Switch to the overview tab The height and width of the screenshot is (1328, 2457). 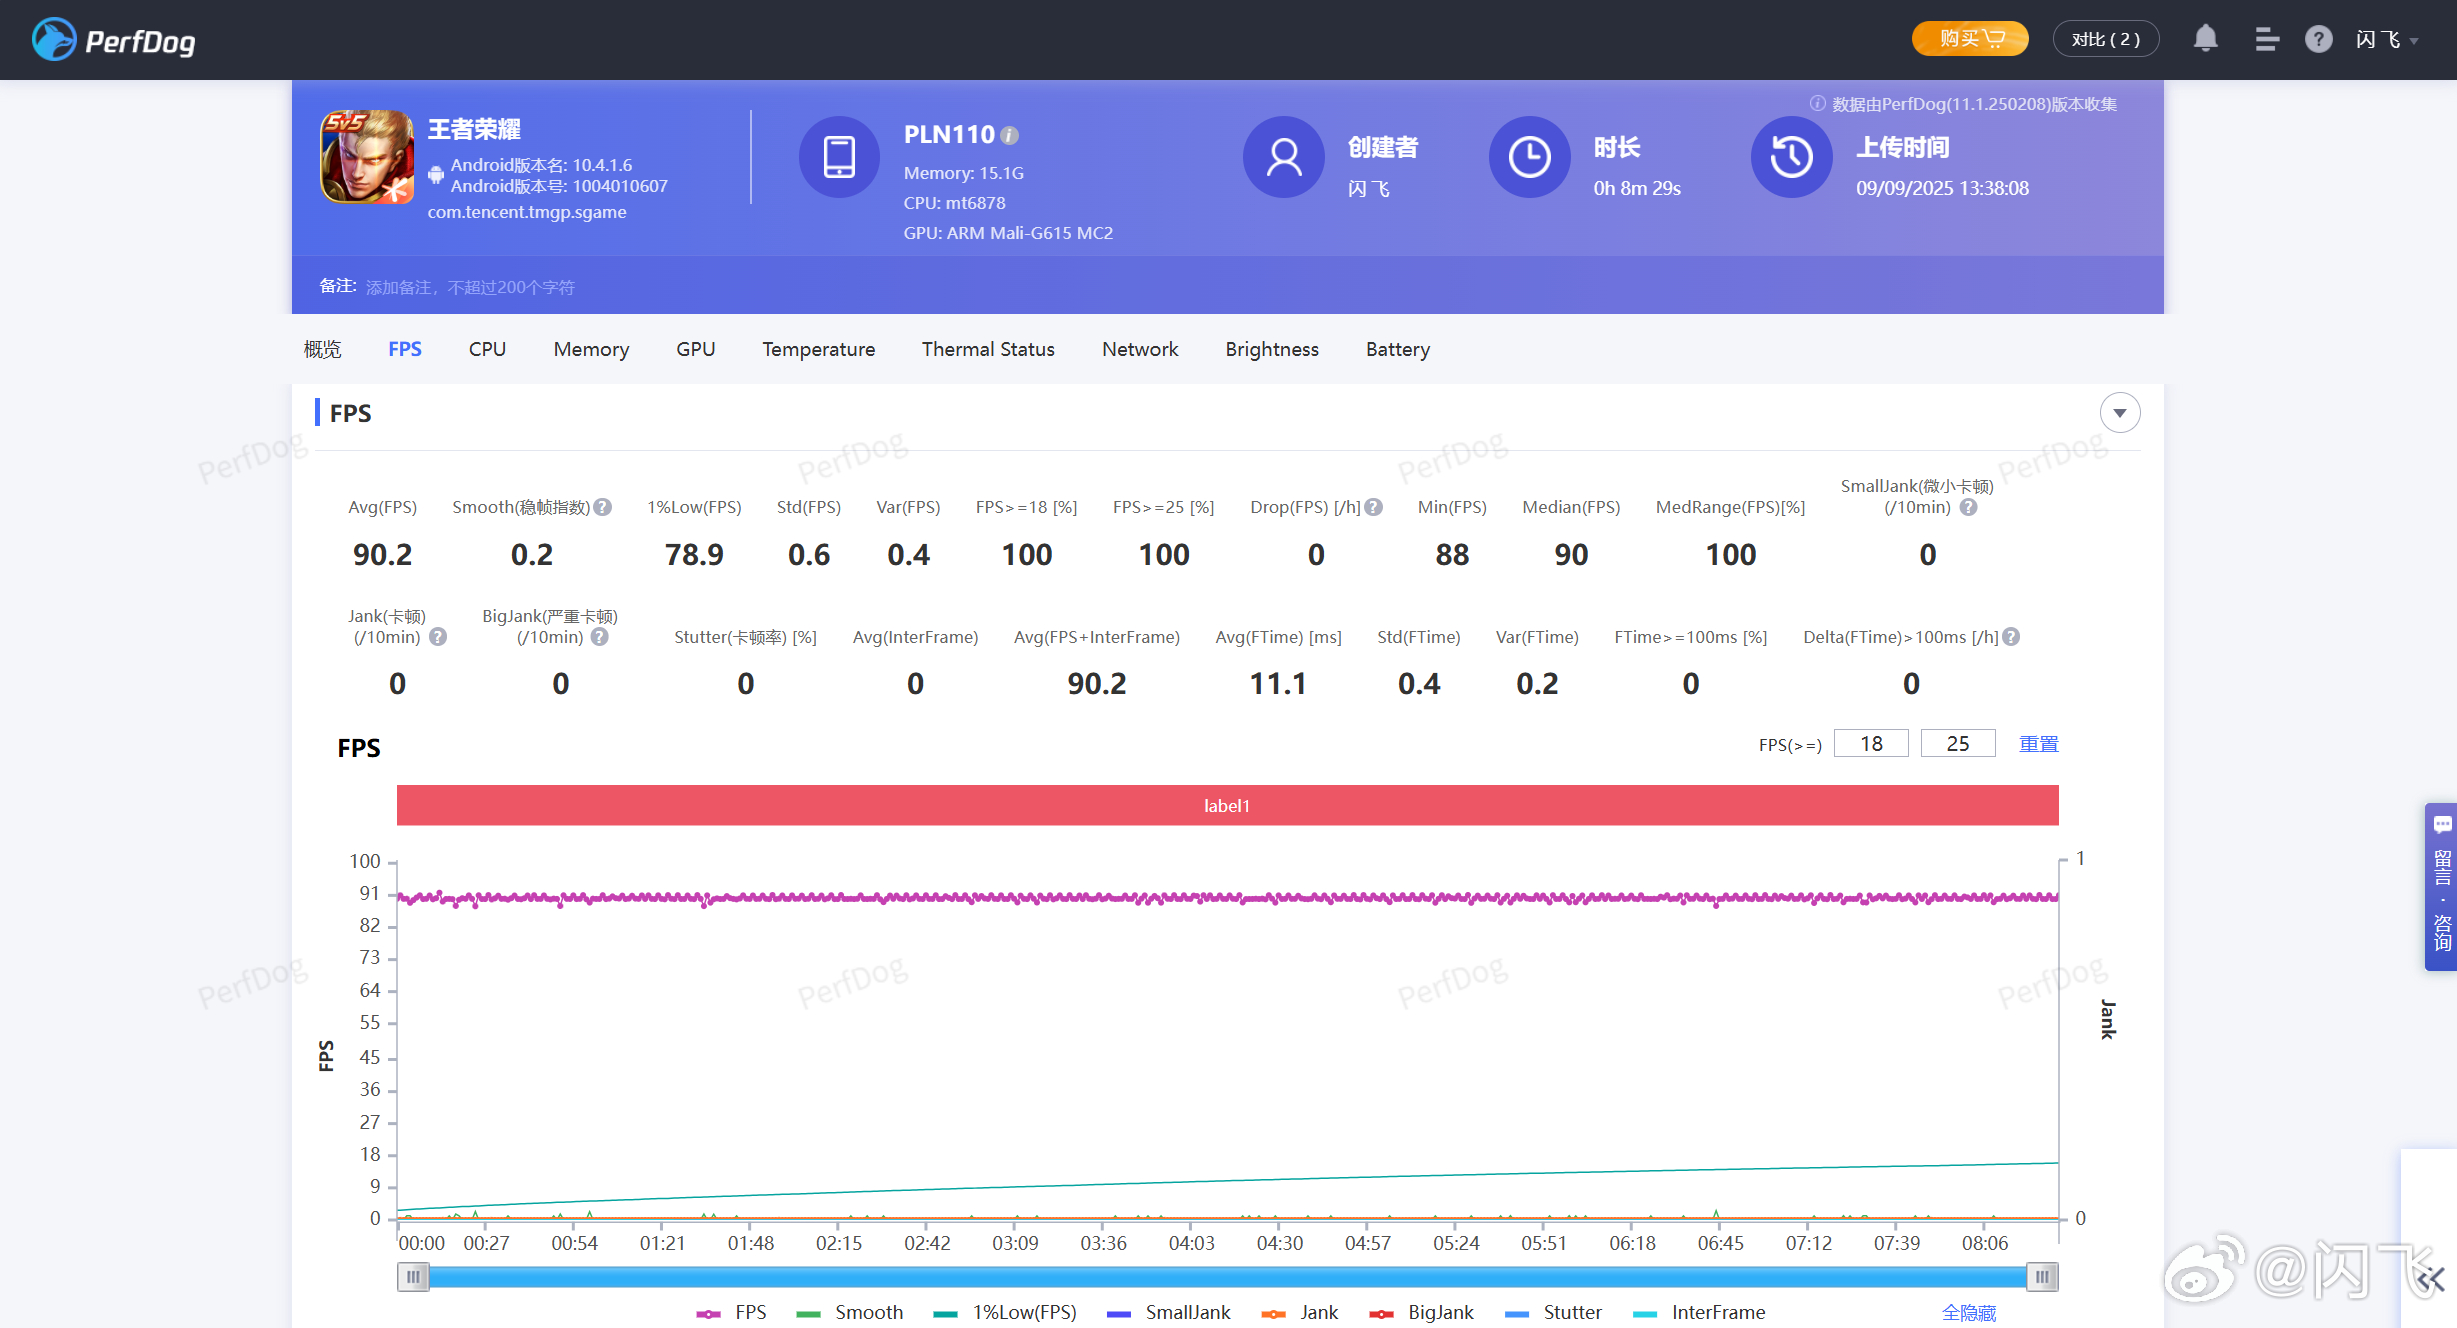323,349
